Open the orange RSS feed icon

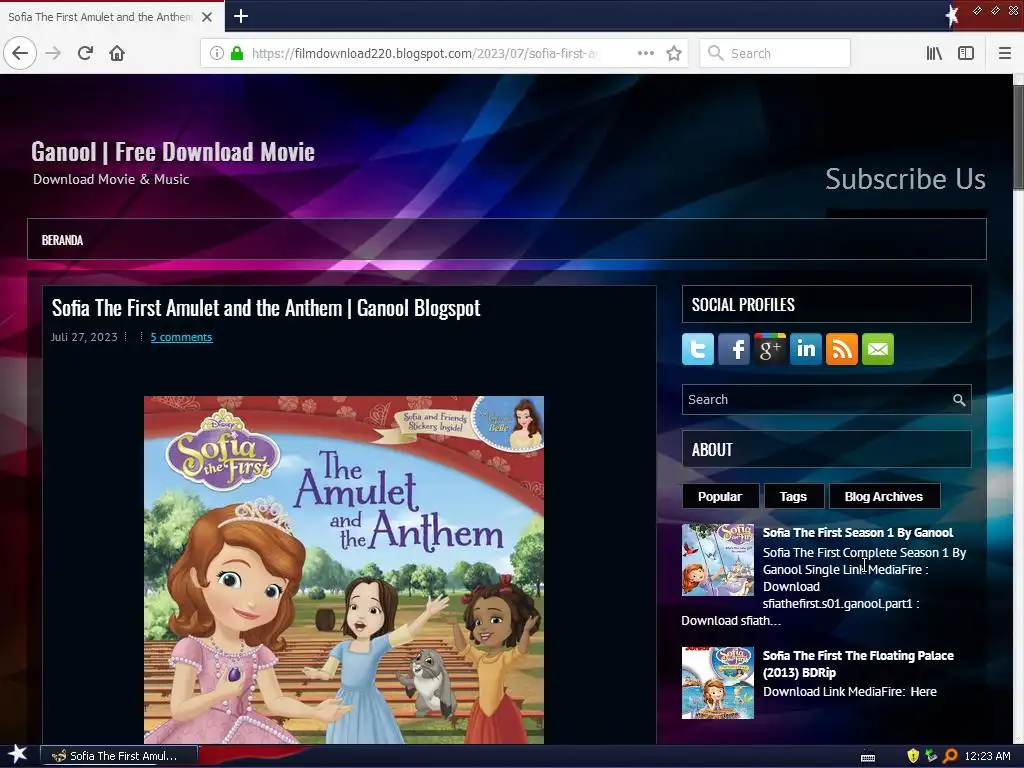tap(841, 349)
